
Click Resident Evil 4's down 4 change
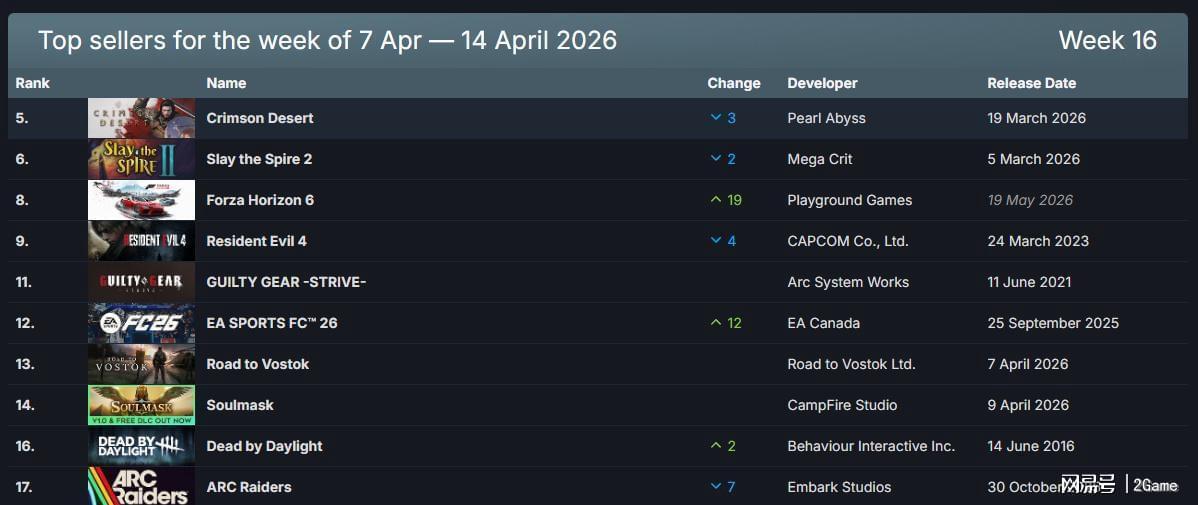[x=723, y=241]
